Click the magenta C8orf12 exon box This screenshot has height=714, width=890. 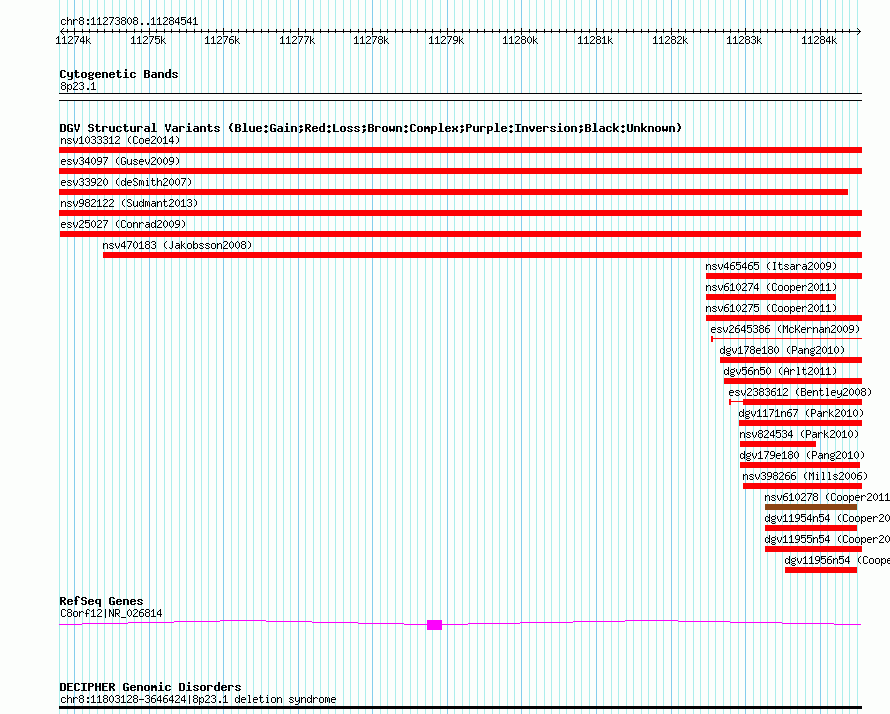434,625
